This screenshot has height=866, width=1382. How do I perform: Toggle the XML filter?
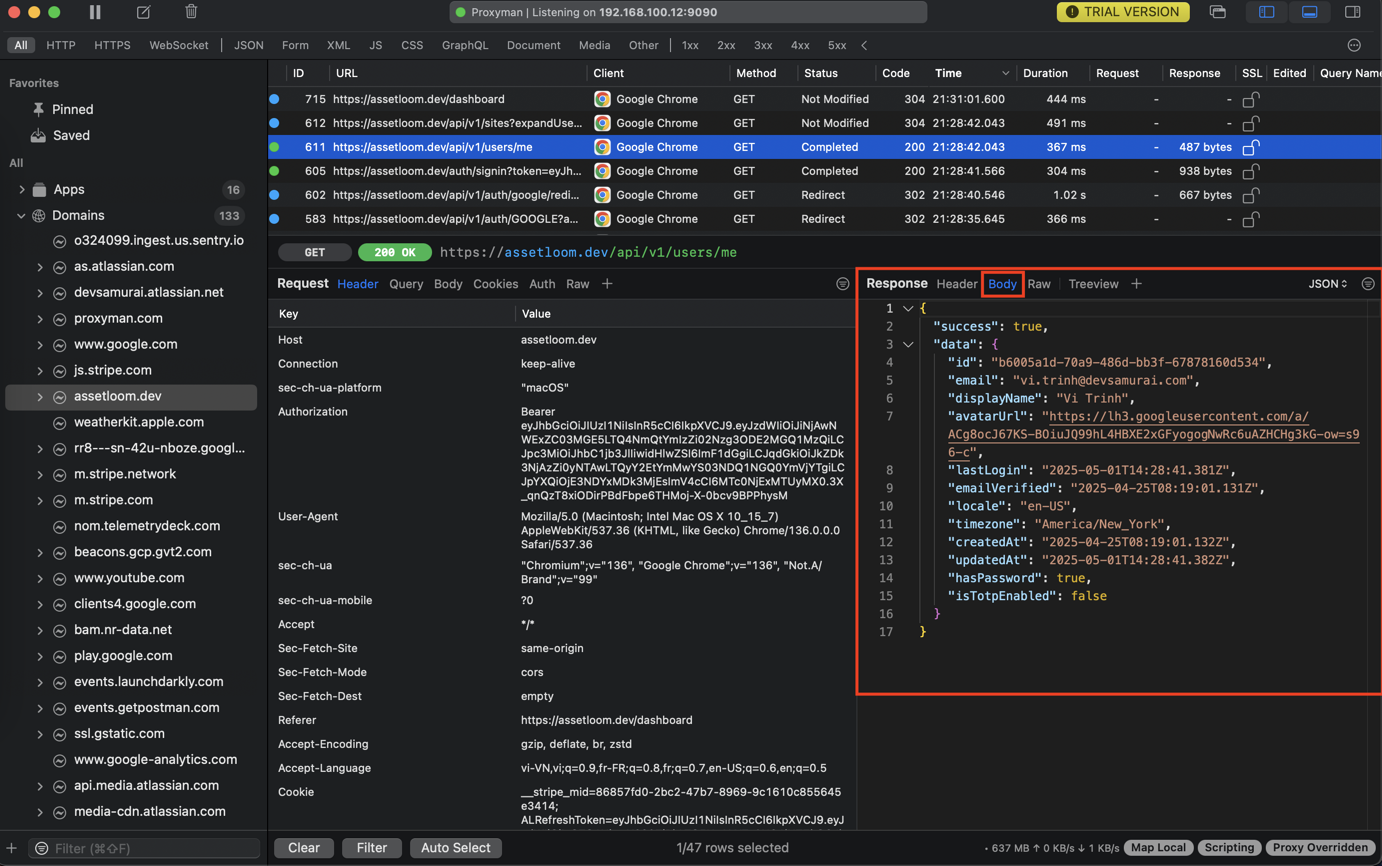click(338, 45)
